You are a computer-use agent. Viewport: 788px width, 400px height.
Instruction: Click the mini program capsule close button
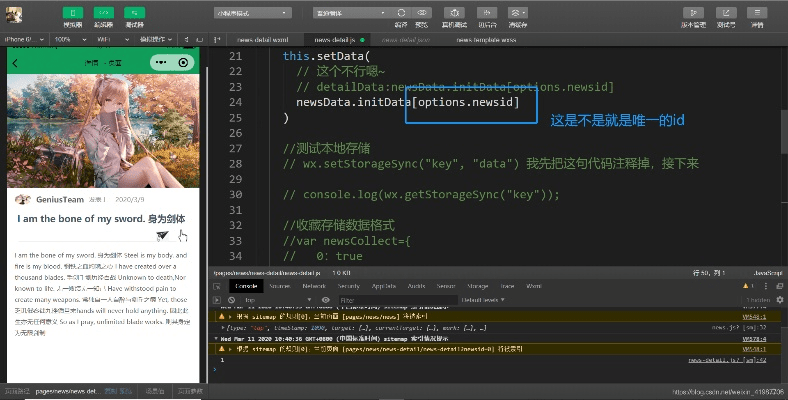(184, 63)
